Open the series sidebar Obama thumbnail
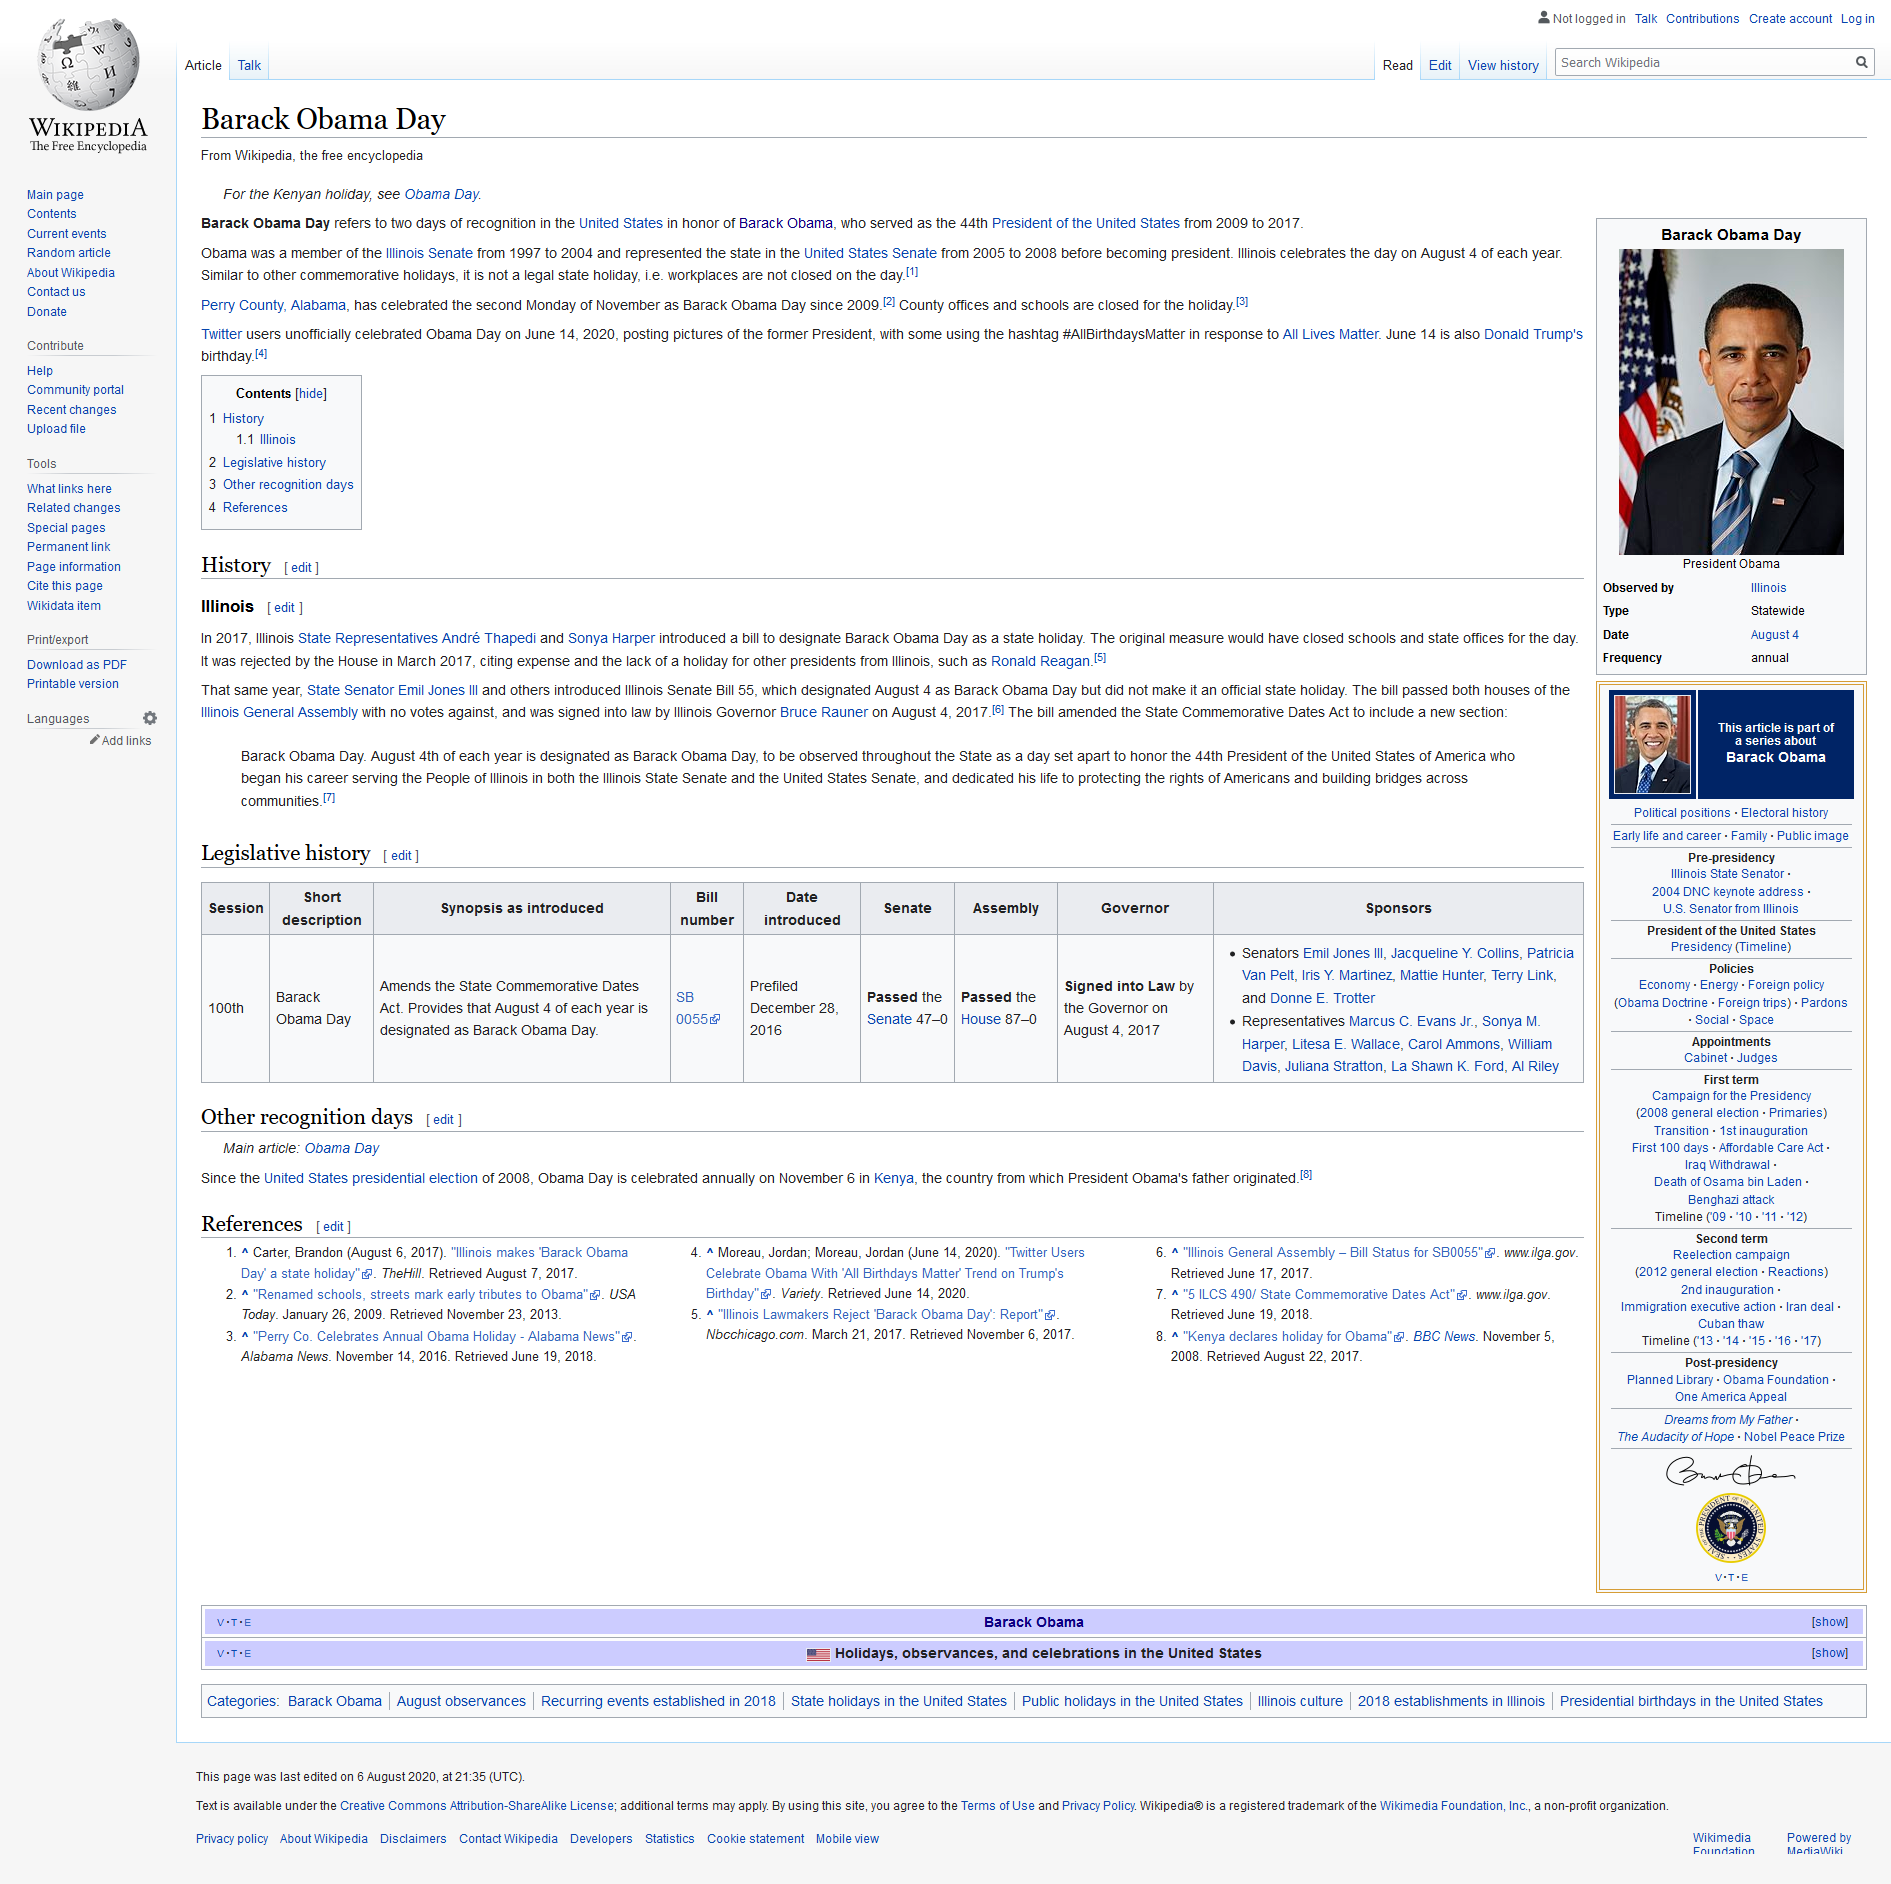Image resolution: width=1891 pixels, height=1884 pixels. 1653,744
